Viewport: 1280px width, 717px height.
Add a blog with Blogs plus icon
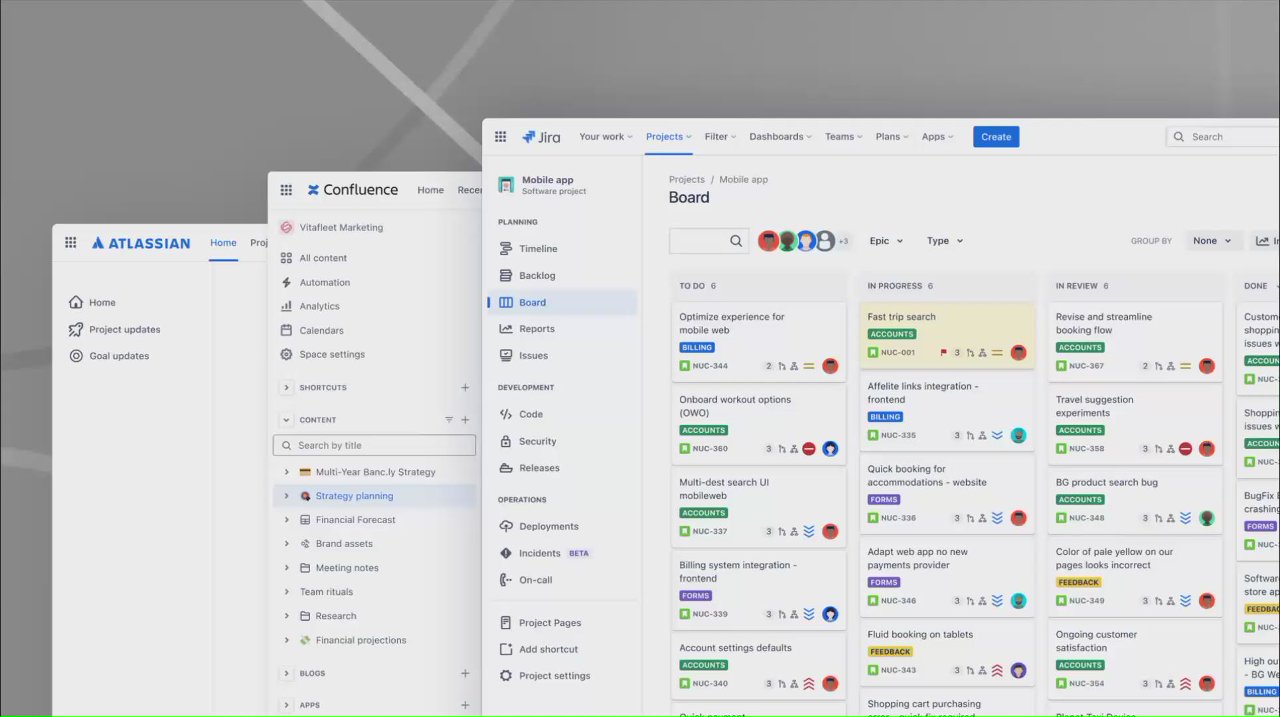[465, 674]
